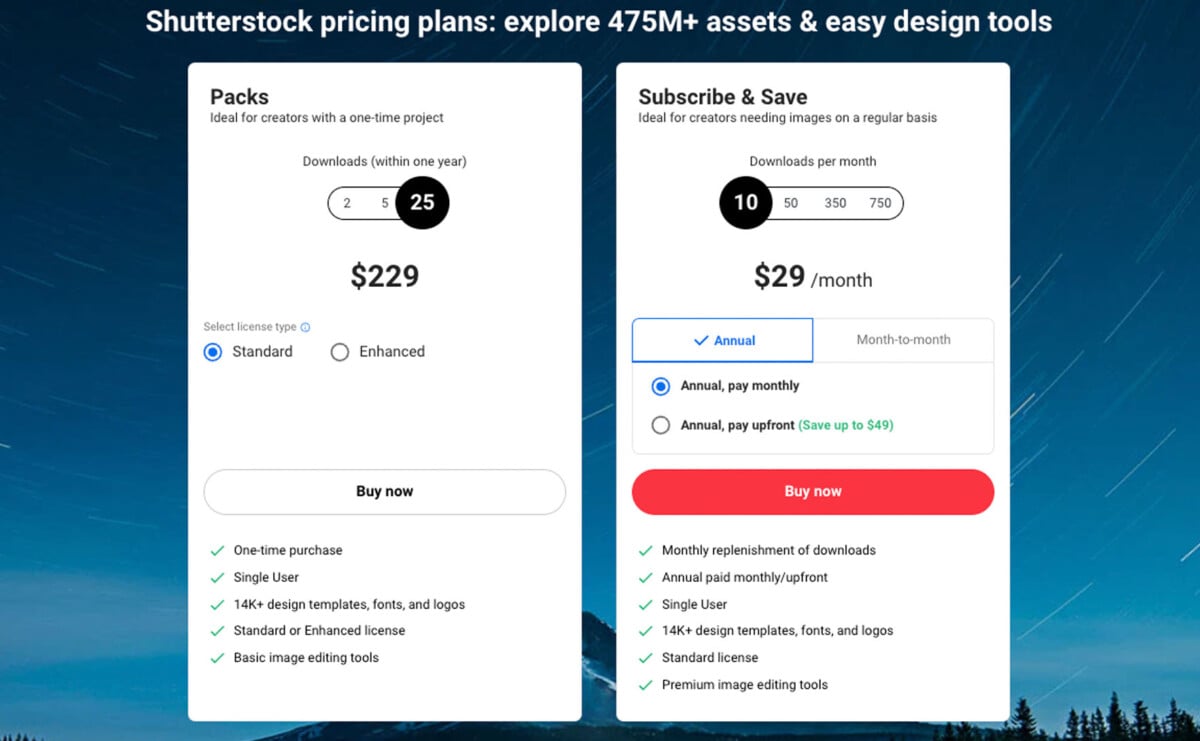Choose Annual, pay upfront option

tap(661, 425)
